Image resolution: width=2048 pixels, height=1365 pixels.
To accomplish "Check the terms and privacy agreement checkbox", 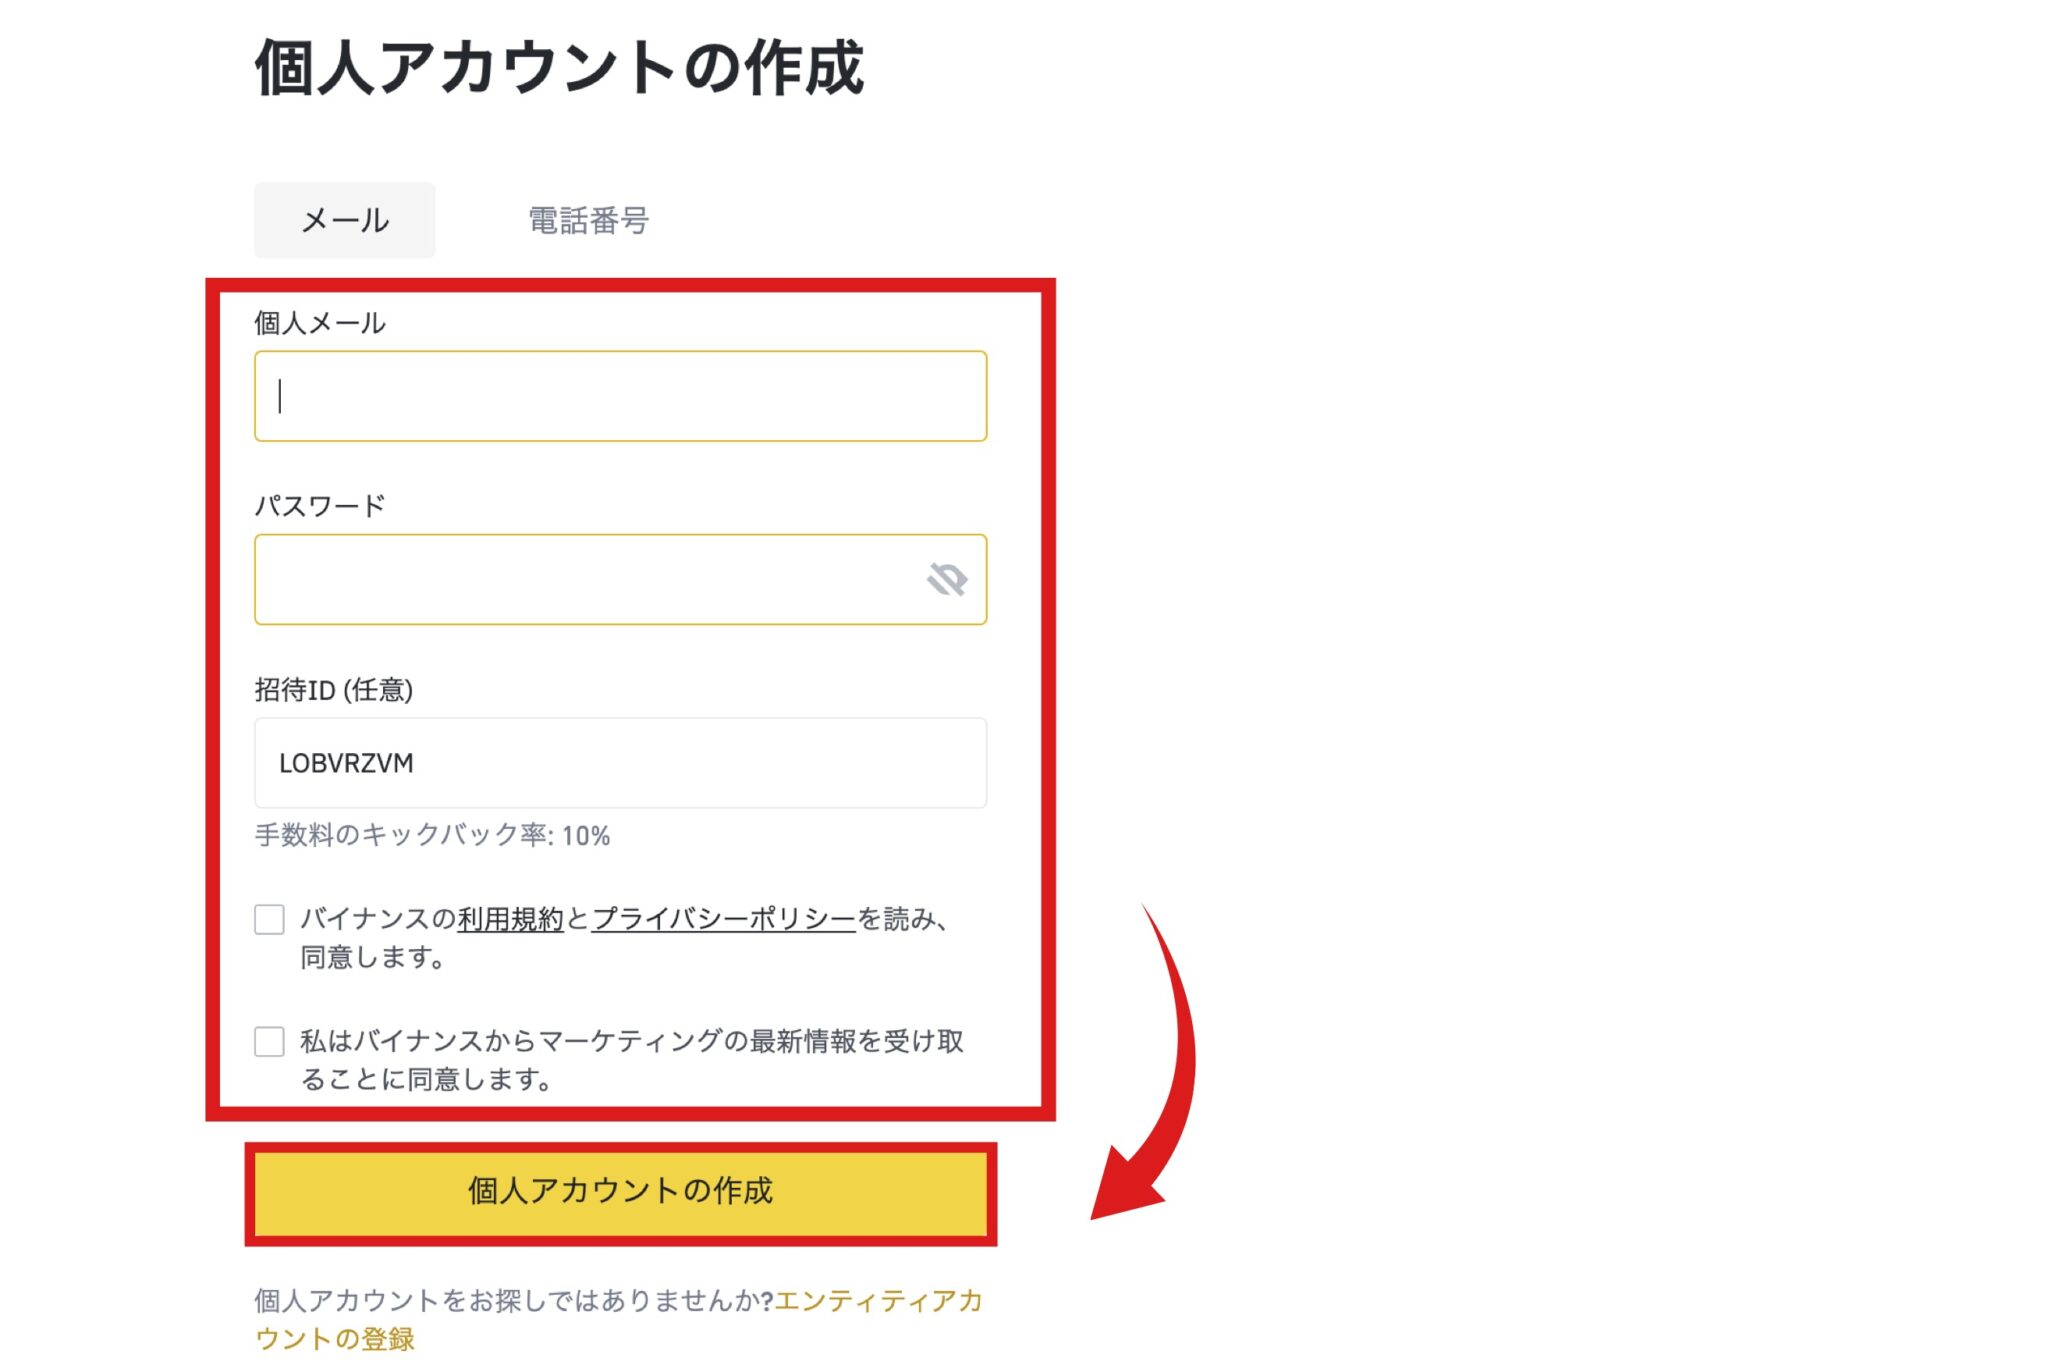I will (269, 919).
